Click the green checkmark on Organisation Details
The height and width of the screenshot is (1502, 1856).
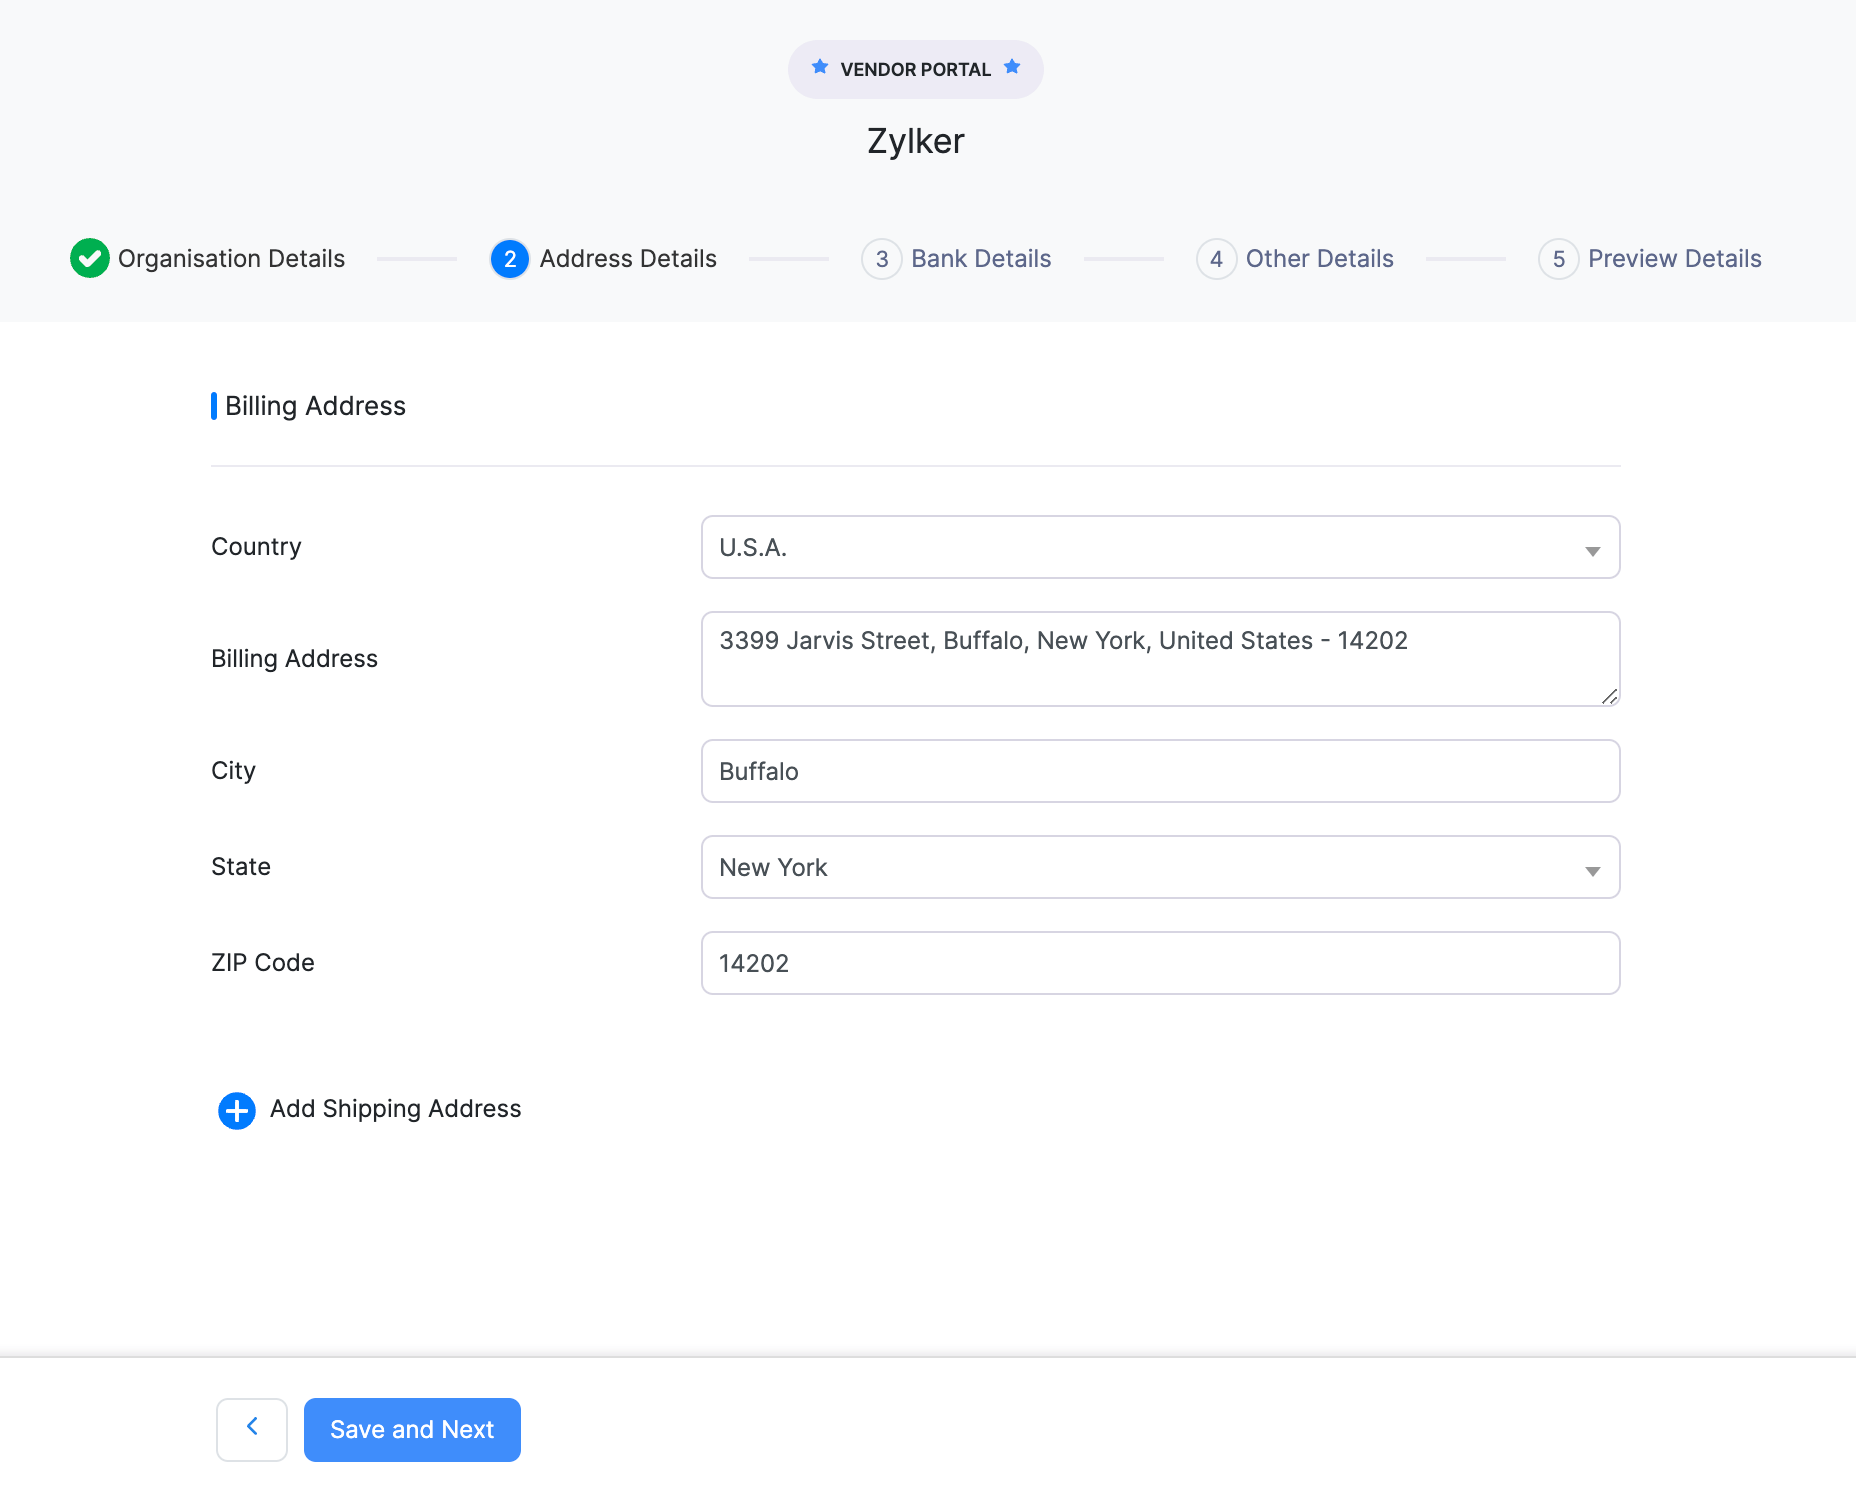coord(89,258)
